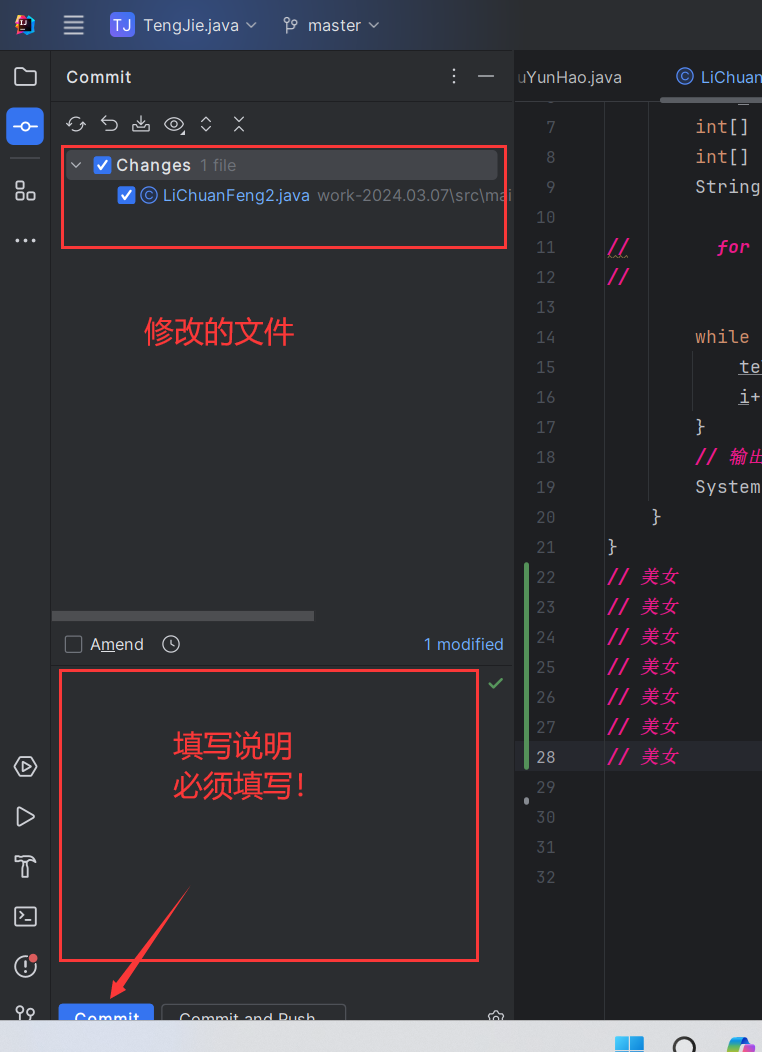Image resolution: width=762 pixels, height=1052 pixels.
Task: Click the green change marker beside line 25
Action: point(526,667)
